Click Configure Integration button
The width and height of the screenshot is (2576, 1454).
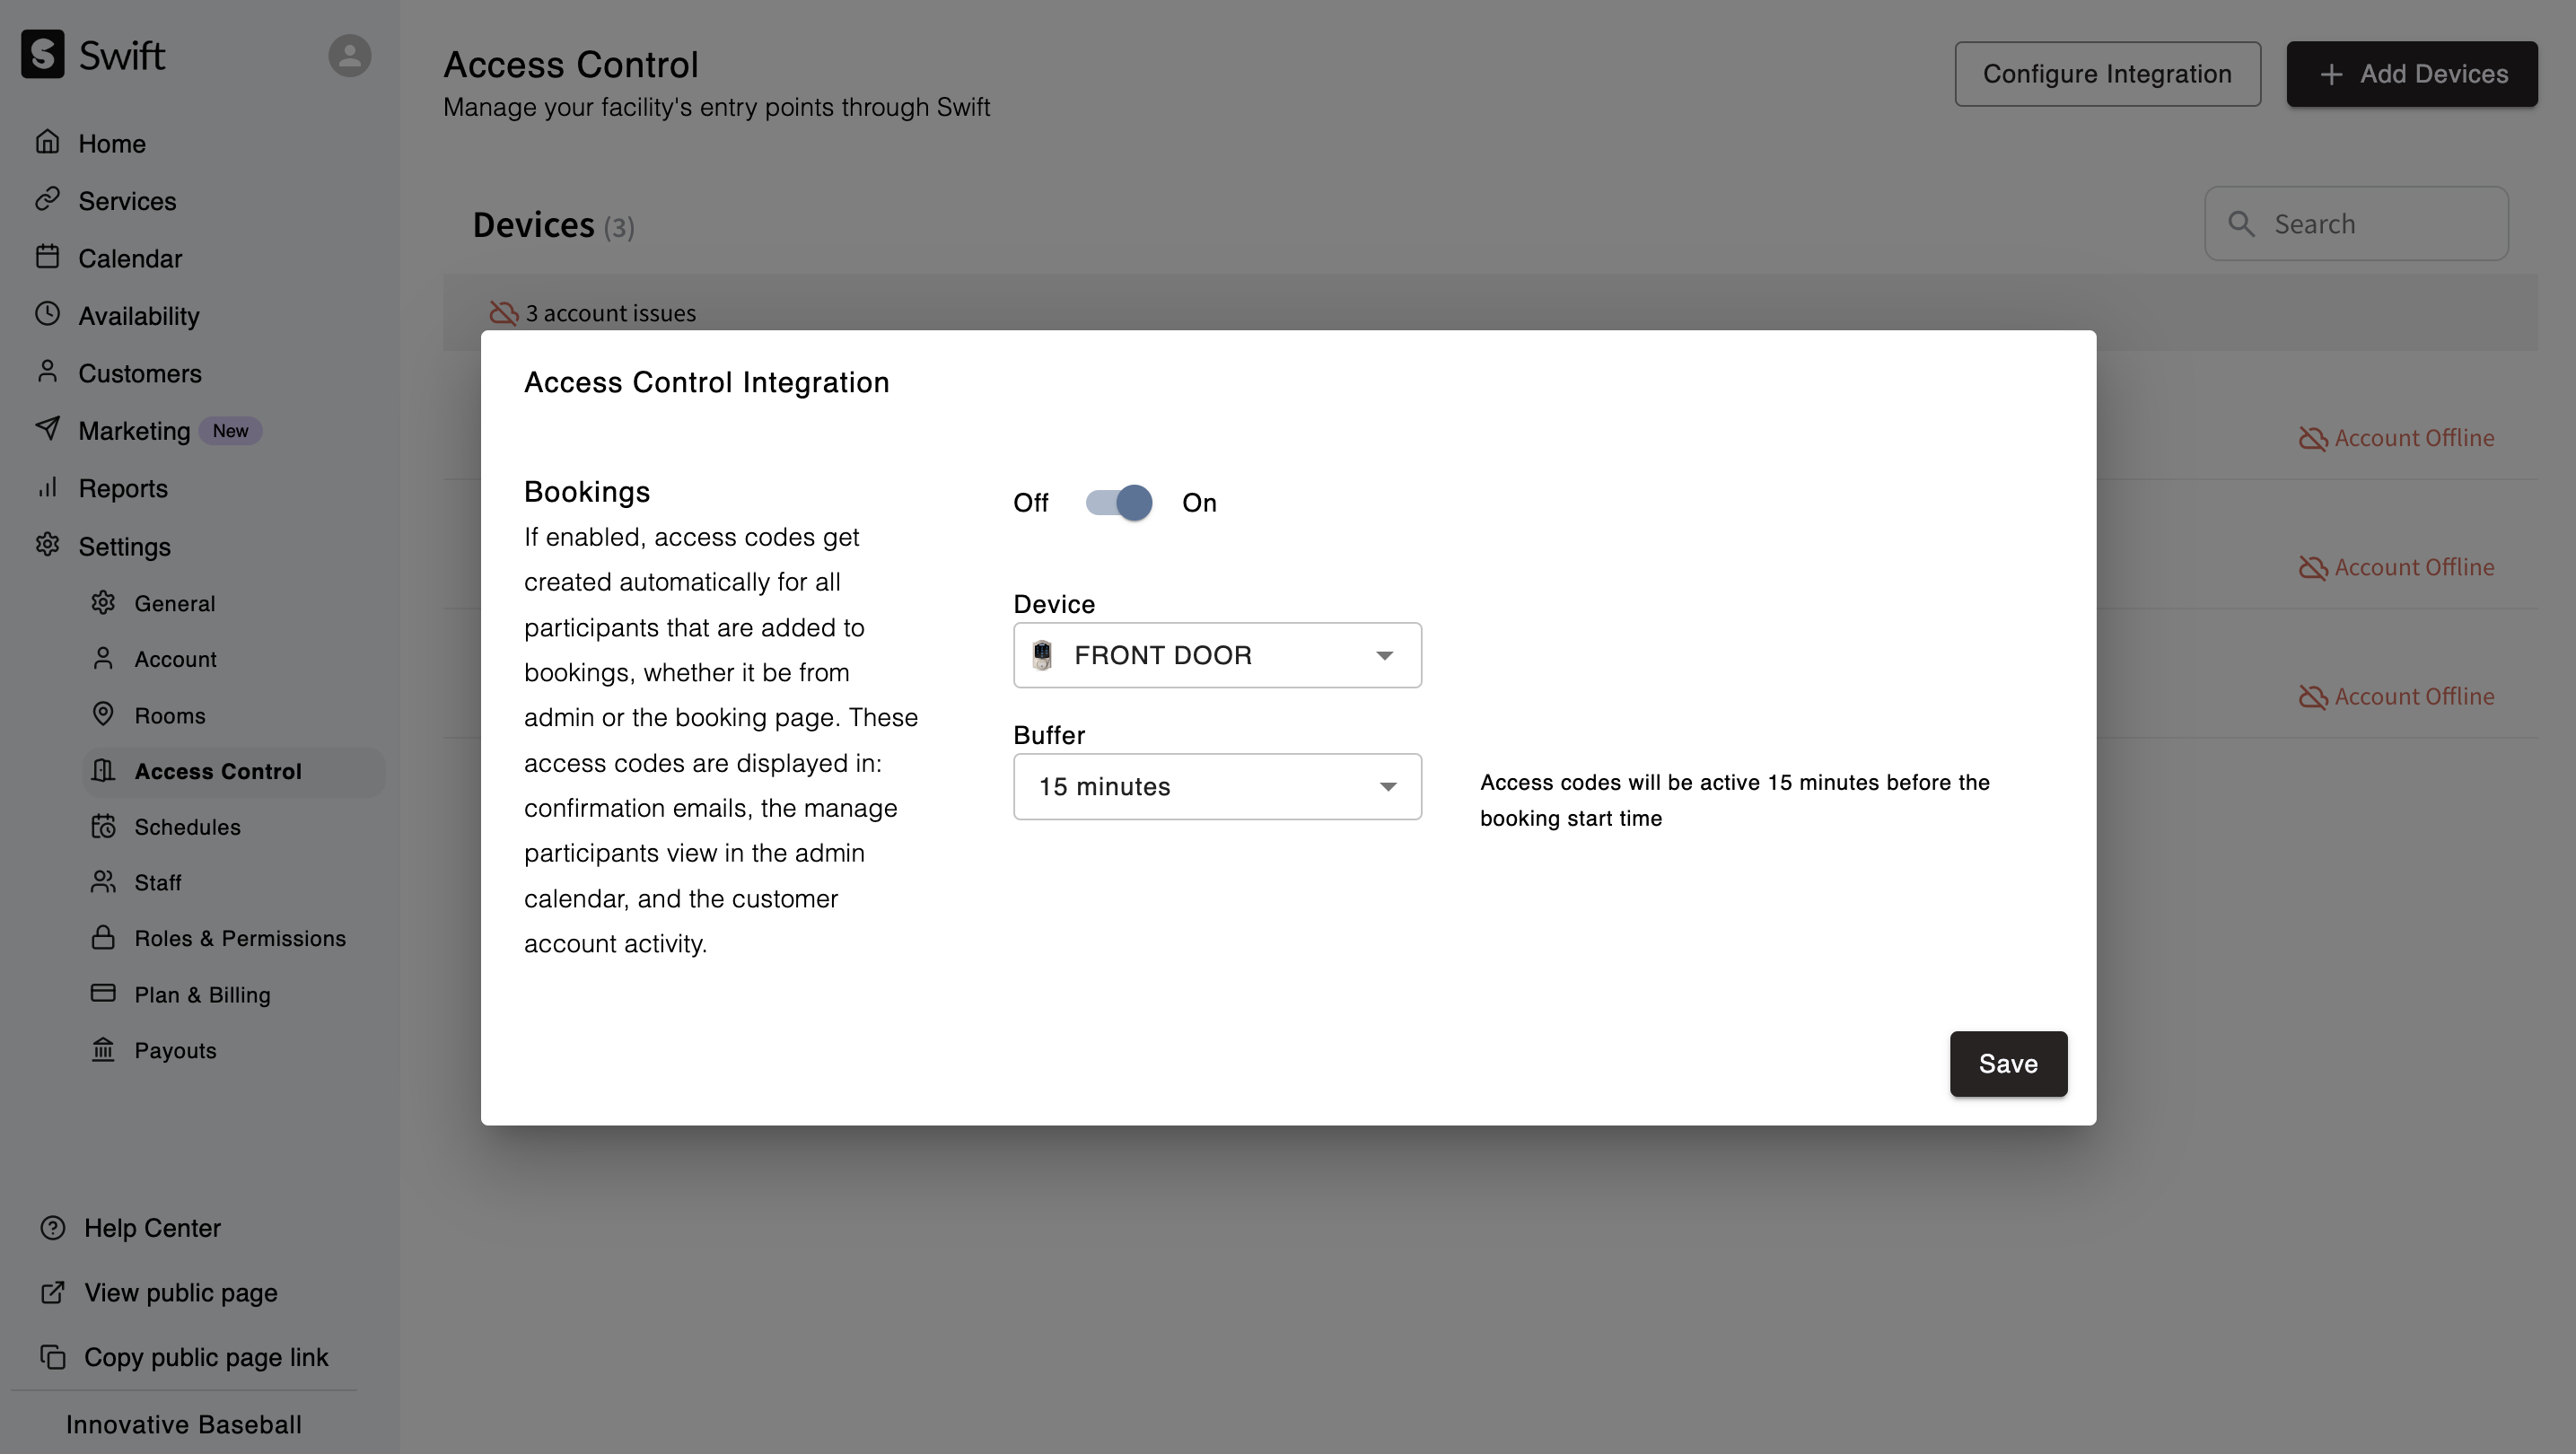pos(2107,74)
